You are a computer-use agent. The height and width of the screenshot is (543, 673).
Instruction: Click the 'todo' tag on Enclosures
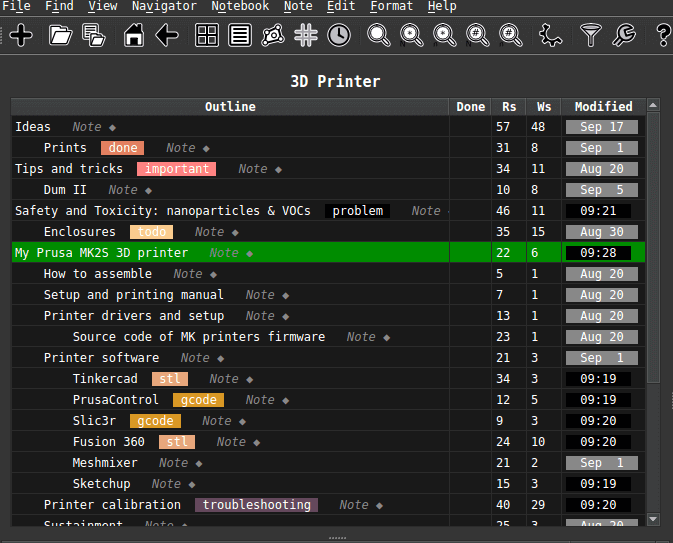point(152,232)
